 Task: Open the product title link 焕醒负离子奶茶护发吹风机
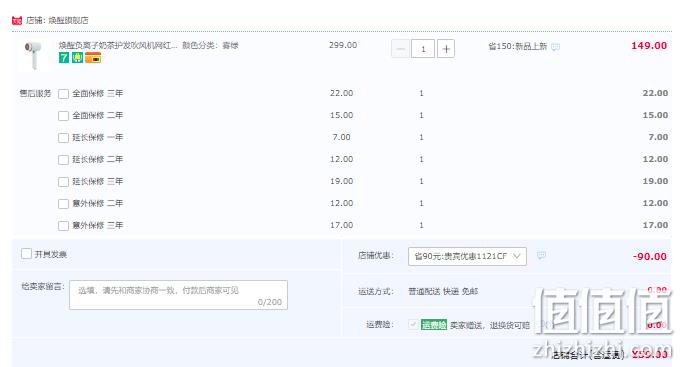point(118,45)
